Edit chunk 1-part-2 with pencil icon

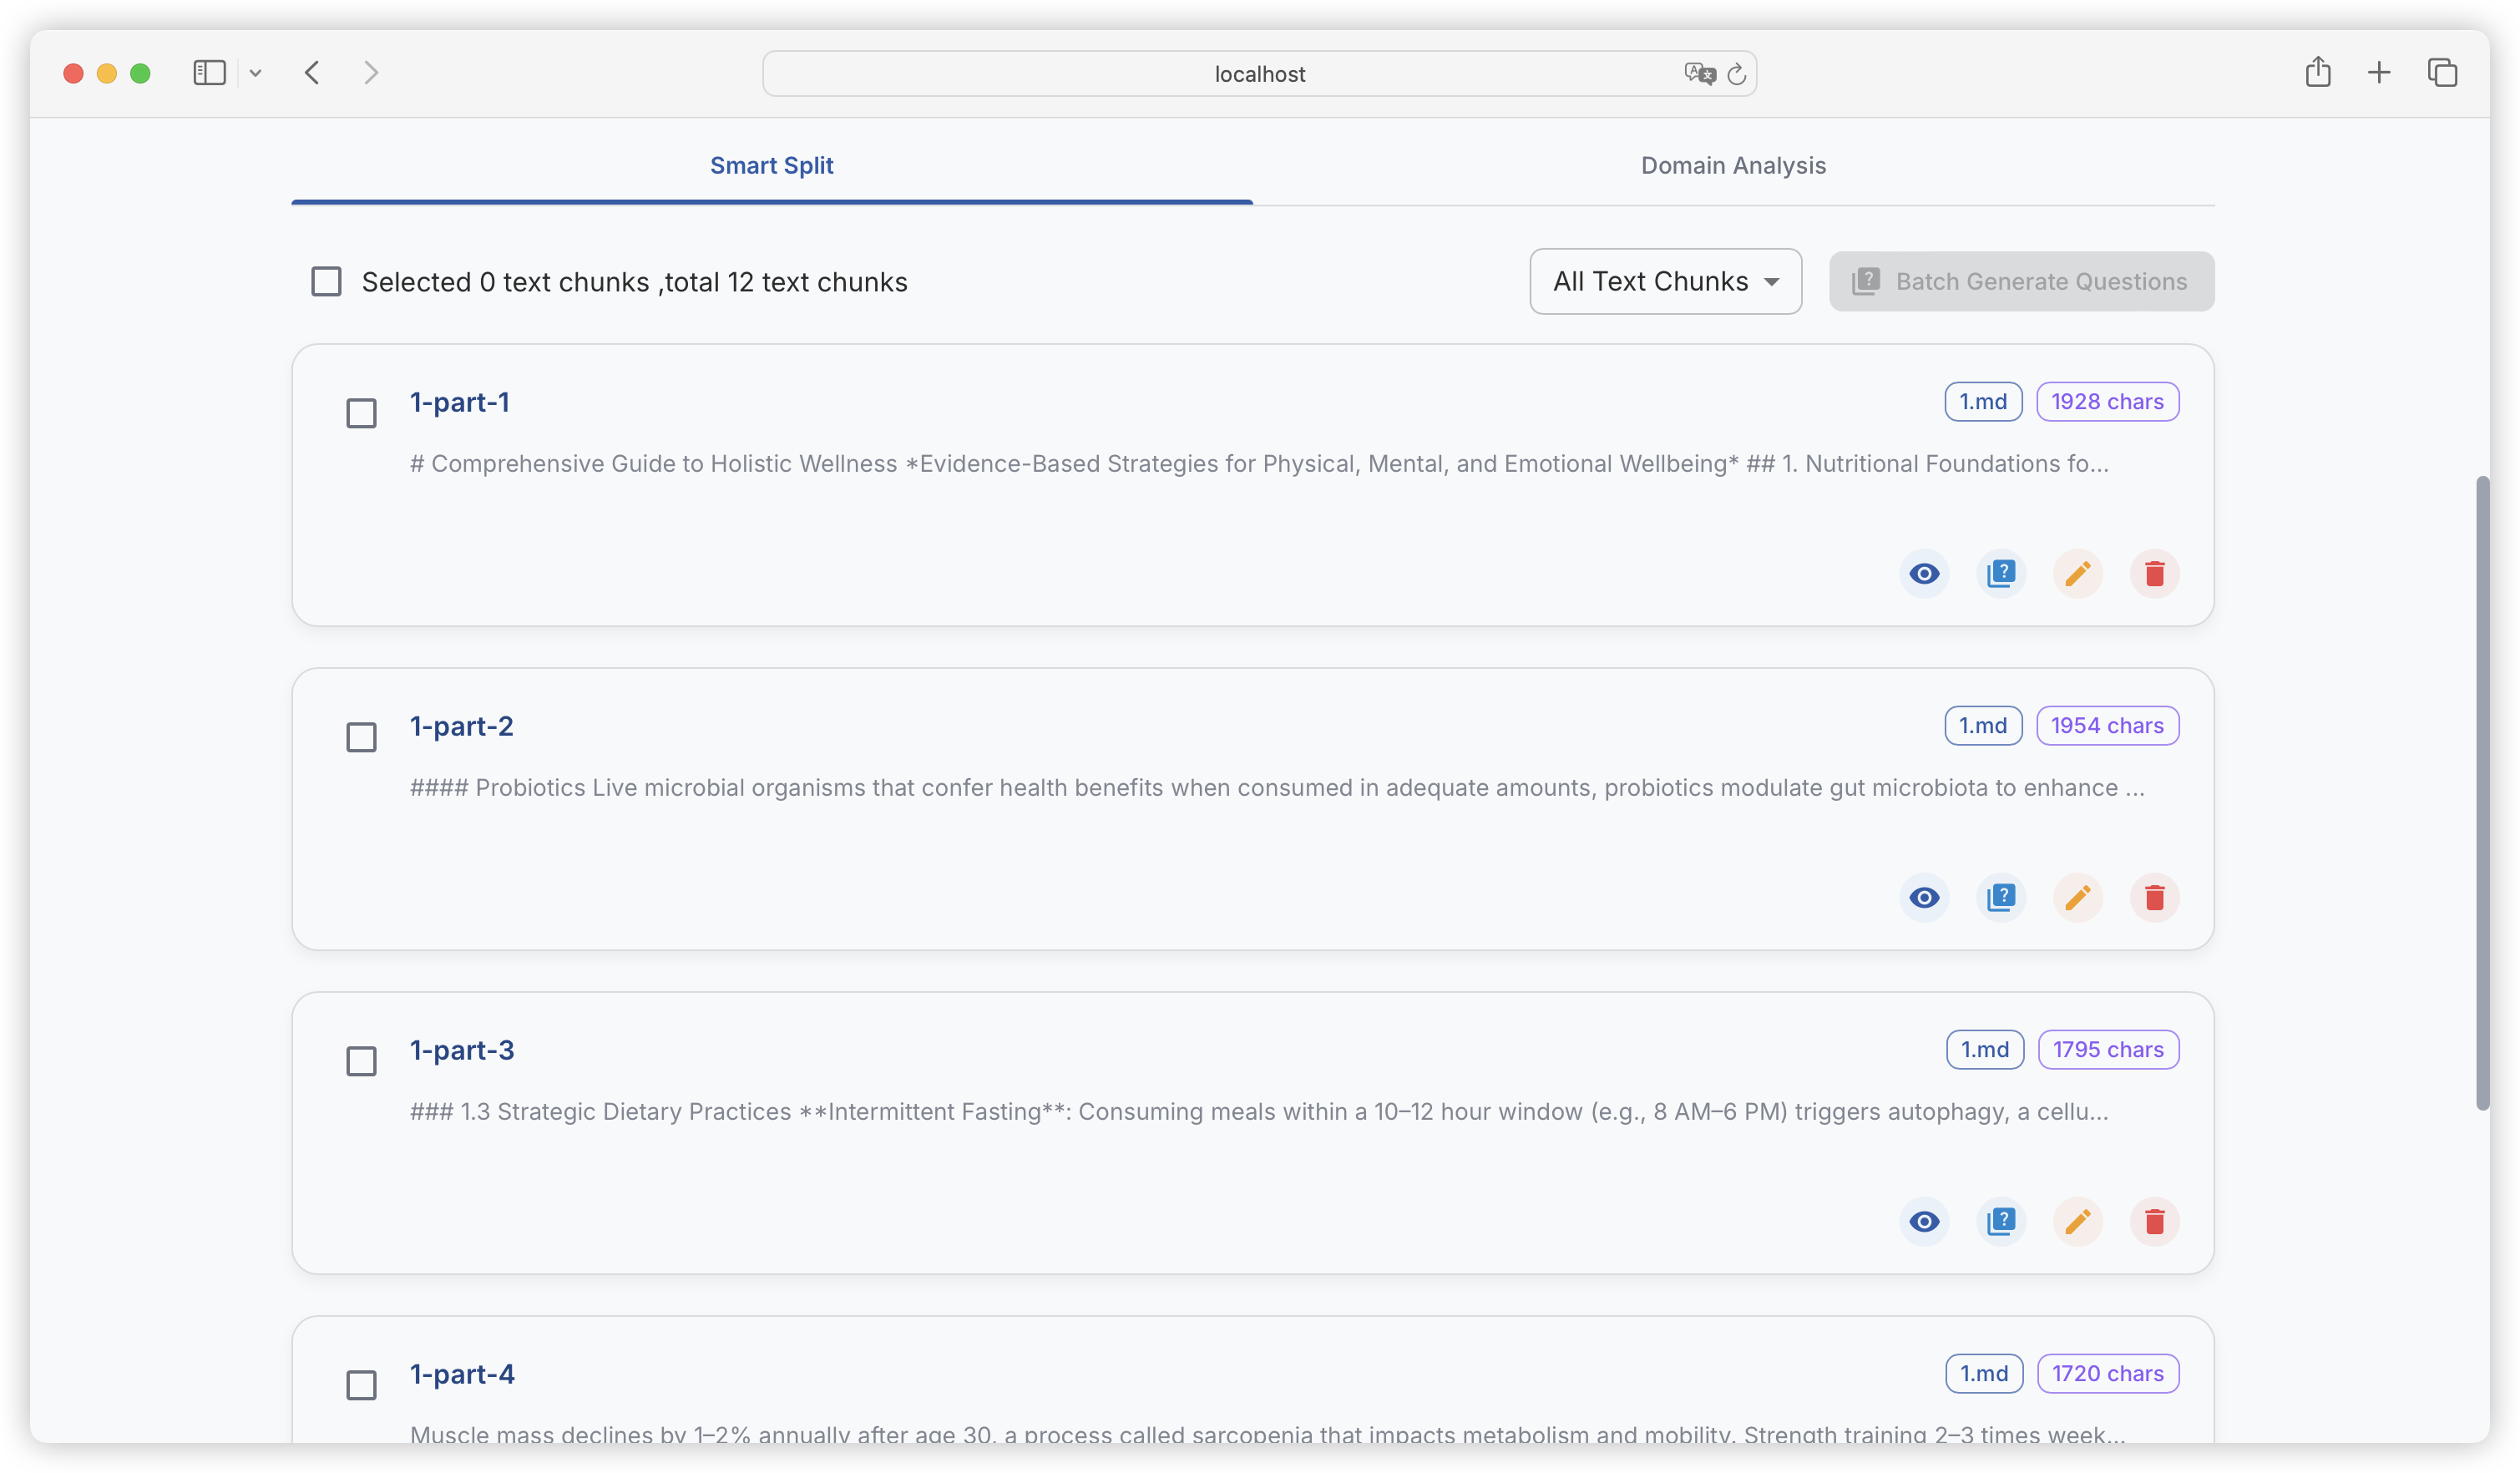2077,898
